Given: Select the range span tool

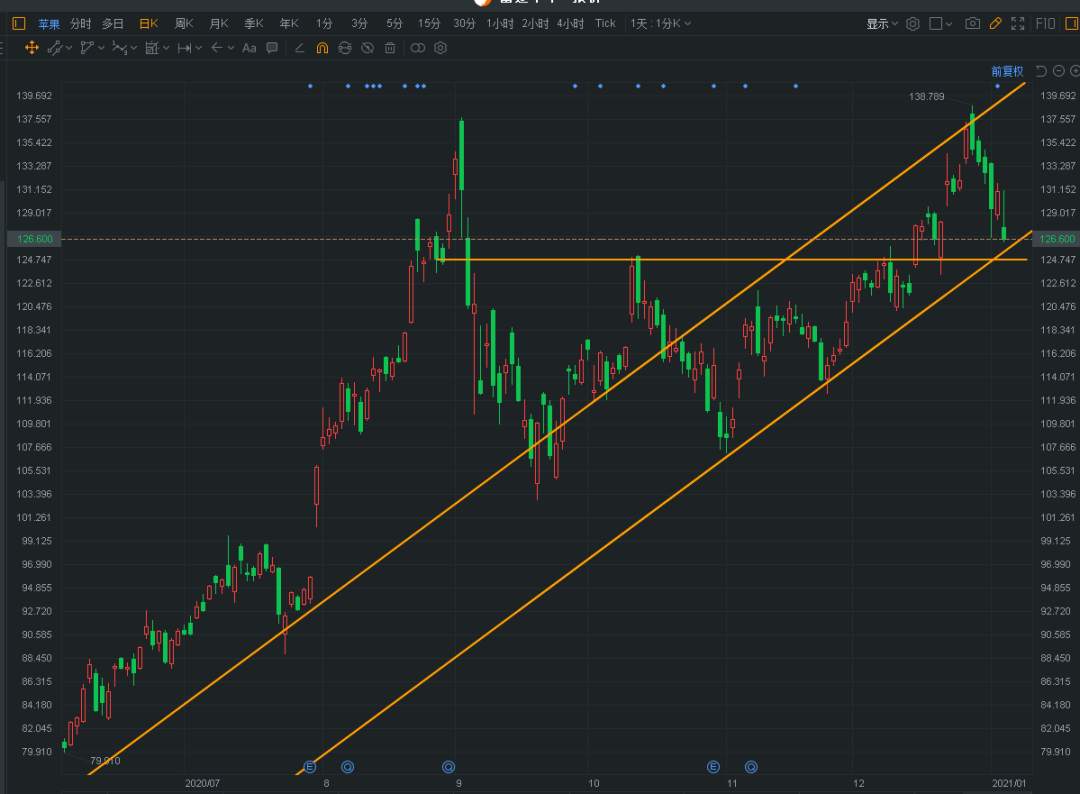Looking at the screenshot, I should (185, 48).
